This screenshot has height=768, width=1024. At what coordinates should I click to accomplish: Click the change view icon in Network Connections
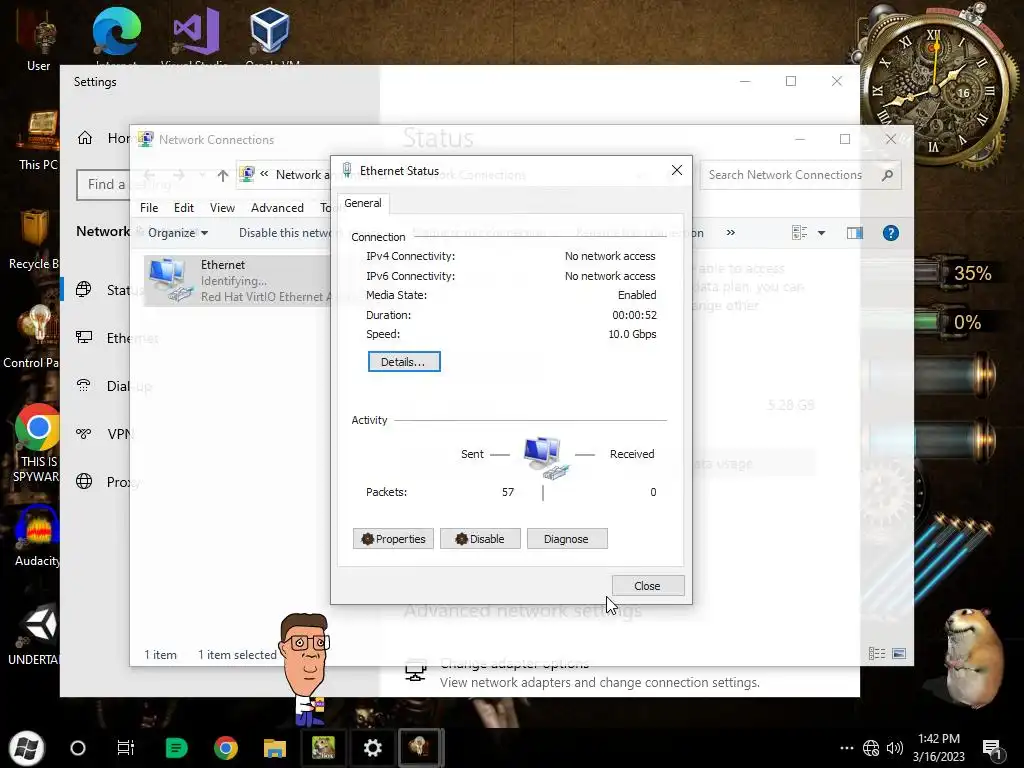tap(799, 233)
